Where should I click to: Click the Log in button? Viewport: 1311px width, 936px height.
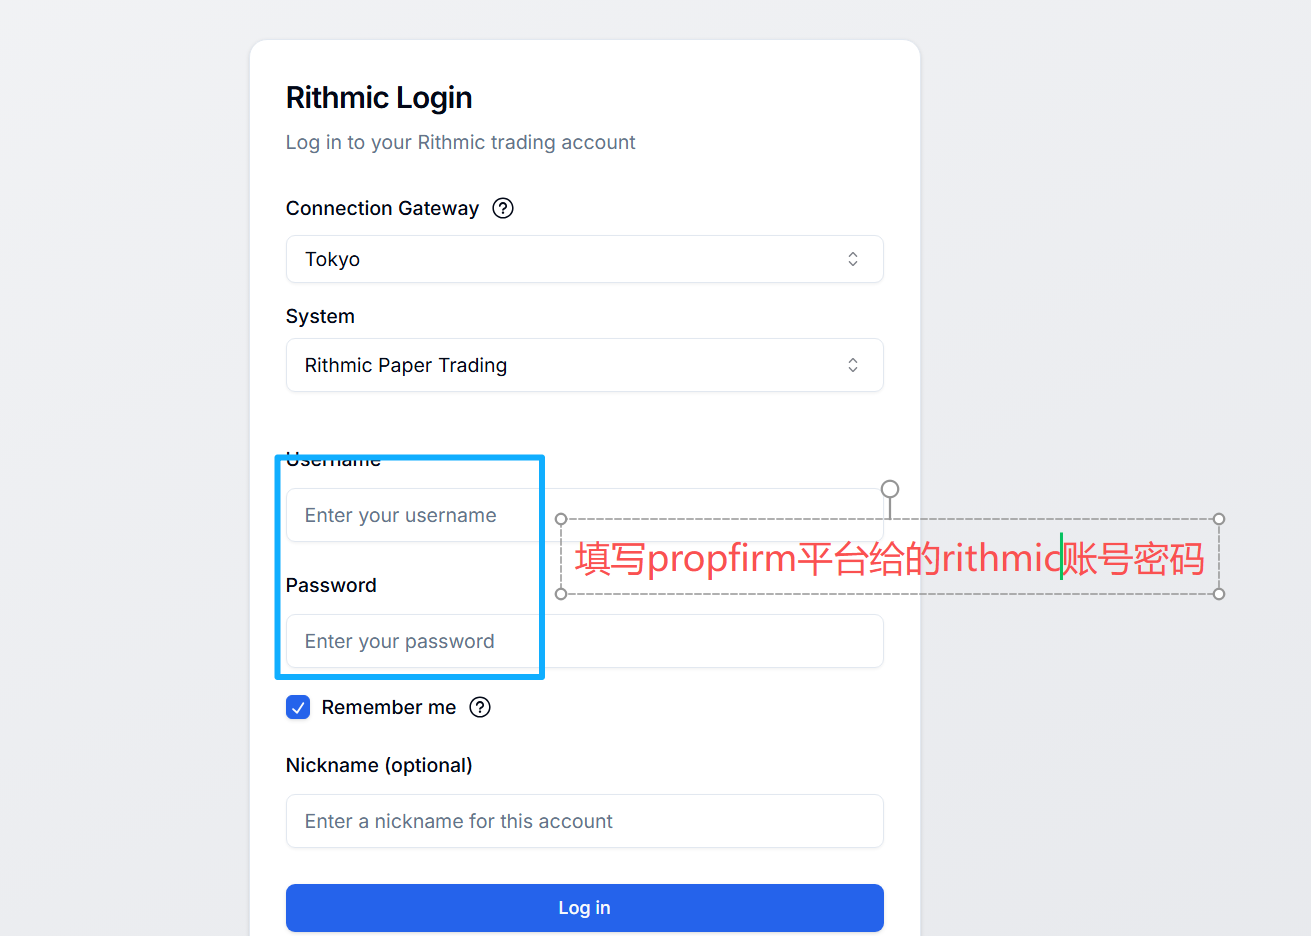click(585, 908)
